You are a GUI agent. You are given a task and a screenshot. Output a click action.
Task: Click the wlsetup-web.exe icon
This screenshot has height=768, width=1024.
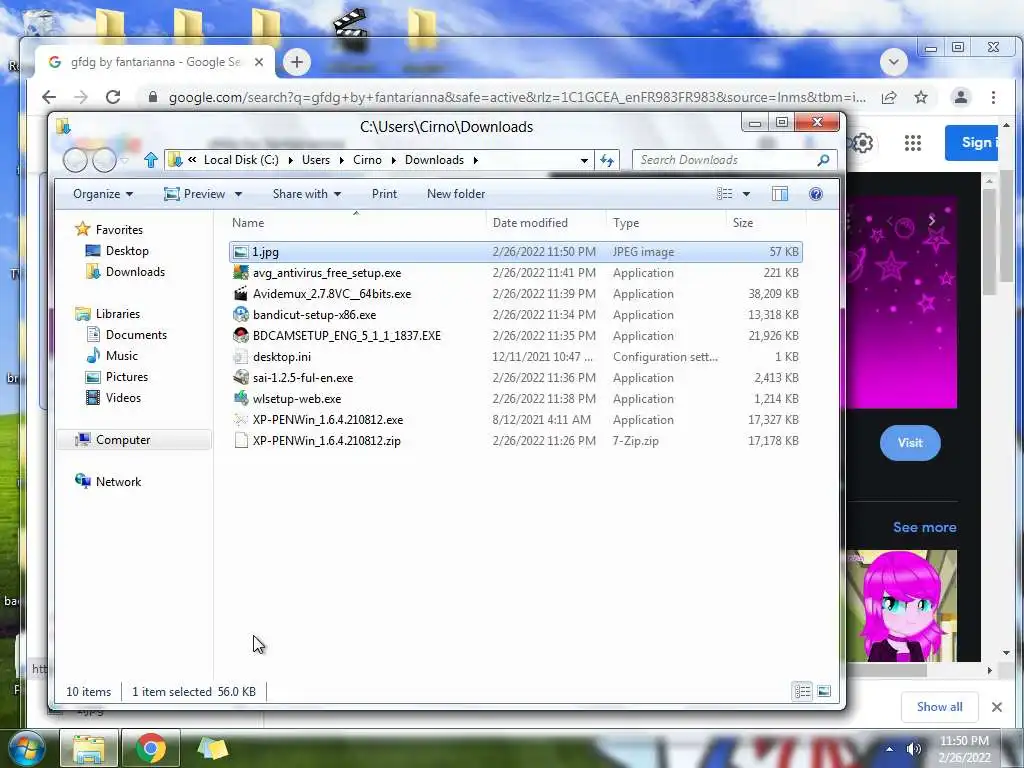point(241,398)
